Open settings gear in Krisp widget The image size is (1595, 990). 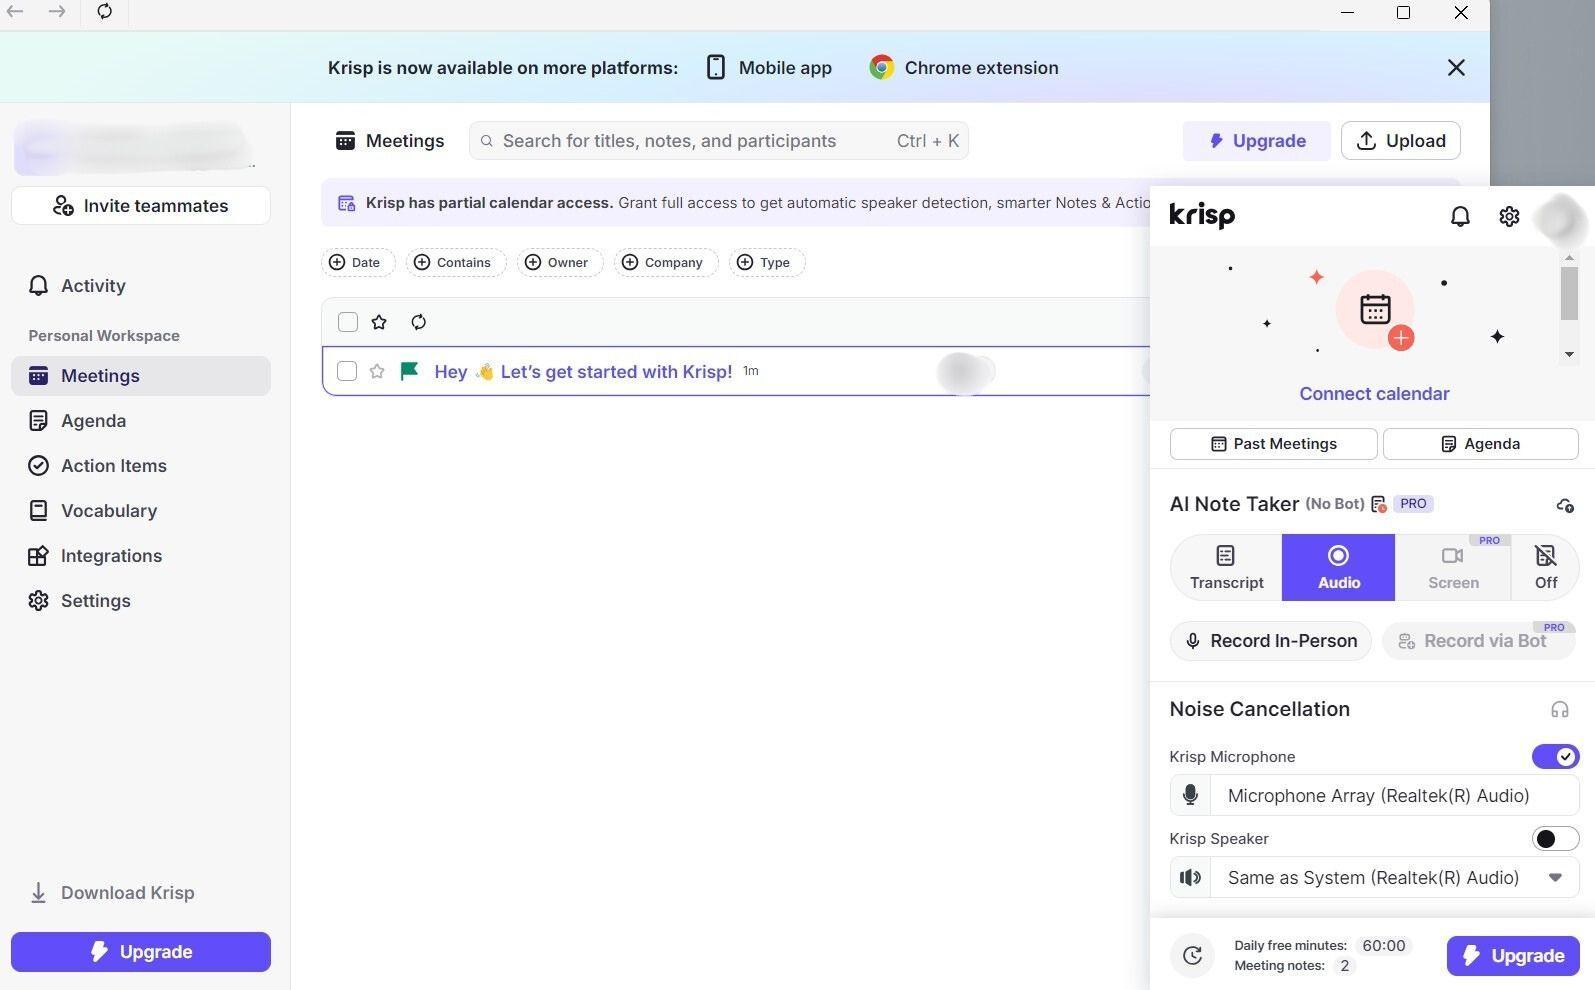pos(1509,216)
